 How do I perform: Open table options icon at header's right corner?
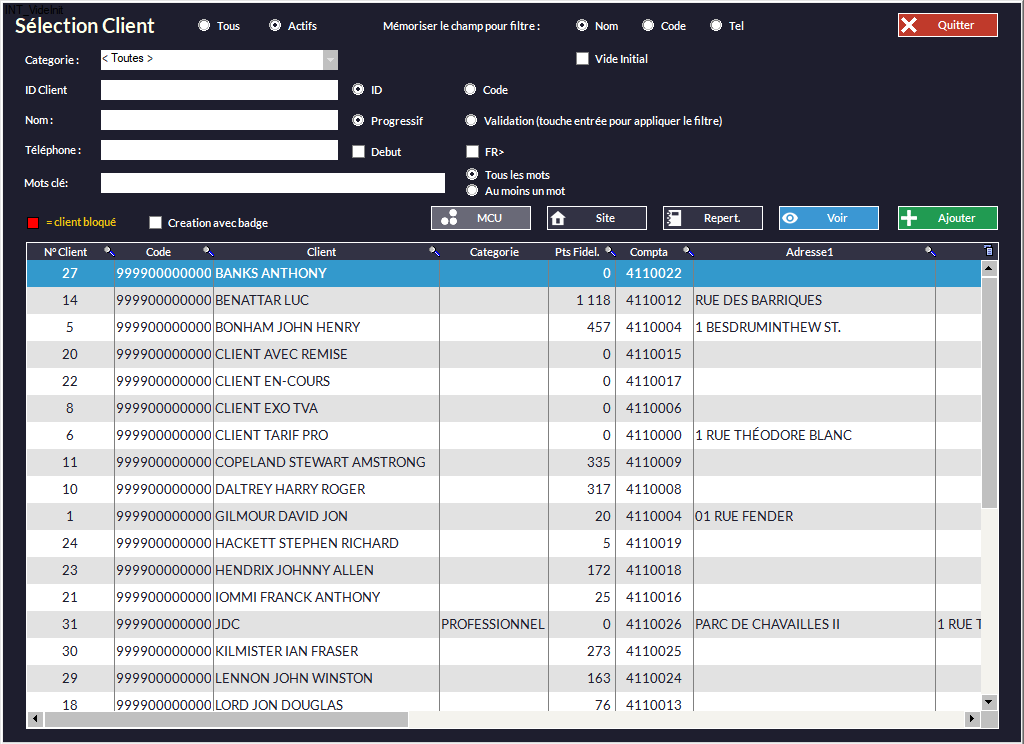pyautogui.click(x=989, y=252)
